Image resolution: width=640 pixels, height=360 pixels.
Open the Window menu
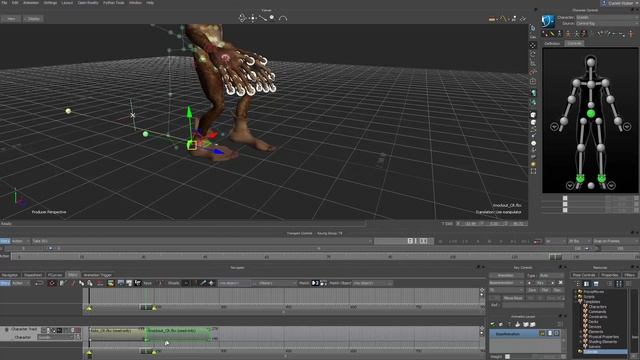click(135, 2)
